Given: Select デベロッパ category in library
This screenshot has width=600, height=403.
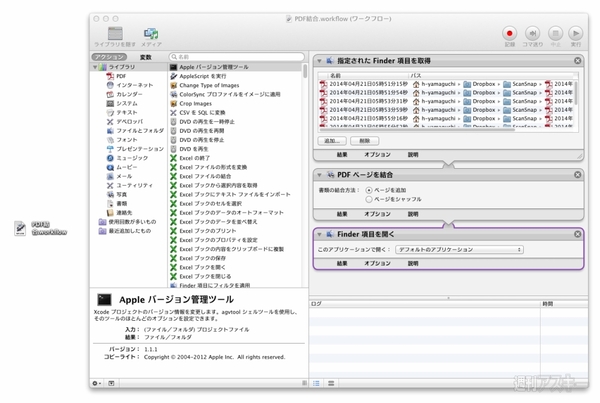Looking at the screenshot, I should (125, 122).
